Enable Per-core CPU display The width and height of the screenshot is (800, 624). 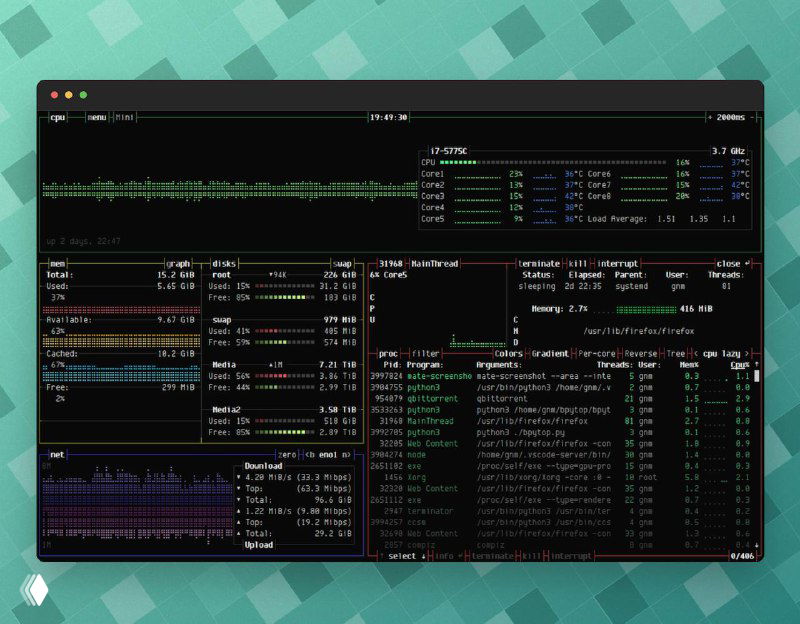click(598, 353)
